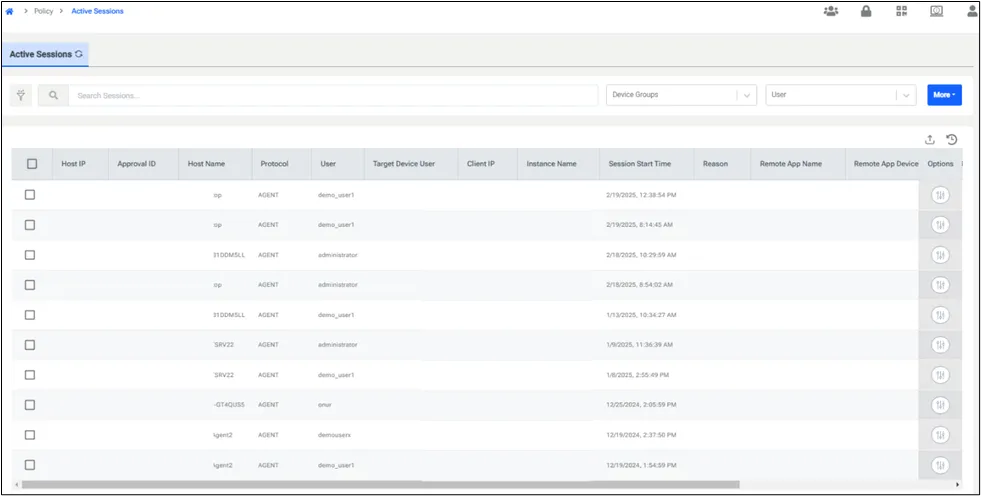The image size is (981, 496).
Task: Check the session row from 2/19/2025, 8:14:45 AM
Action: [29, 225]
